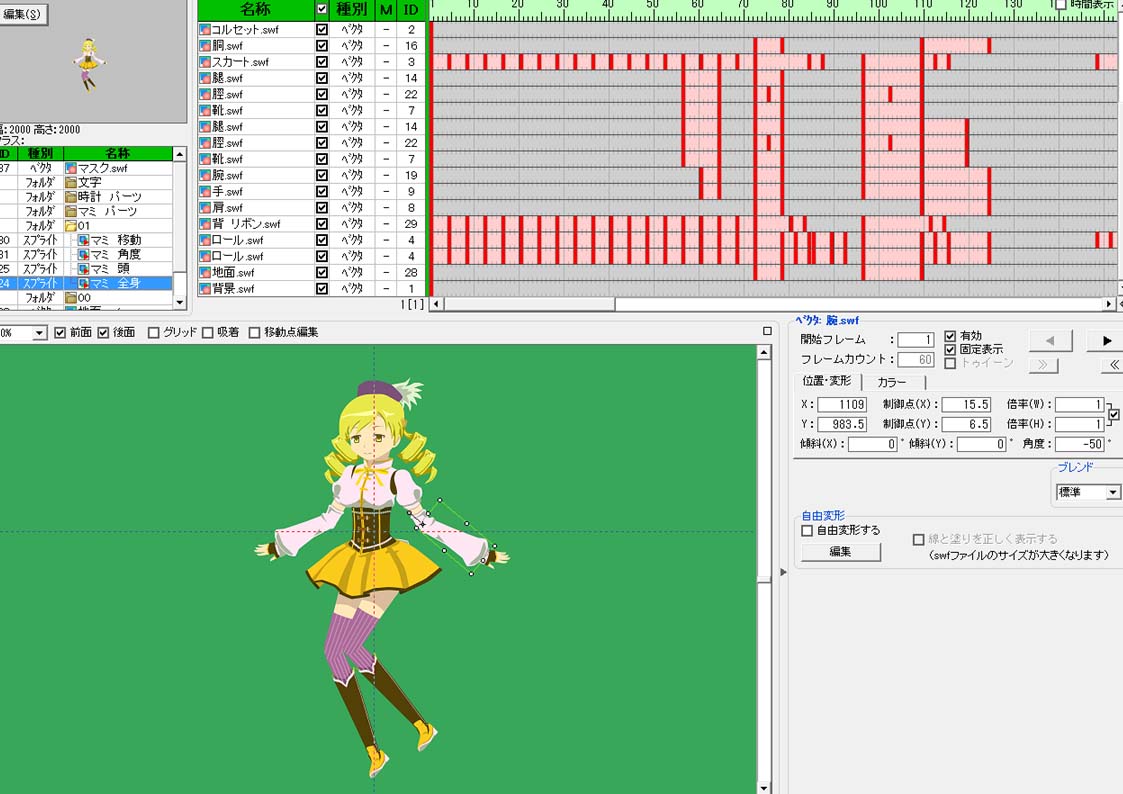The width and height of the screenshot is (1123, 794).
Task: Collapse the properties panel with side triangle
Action: coord(783,572)
